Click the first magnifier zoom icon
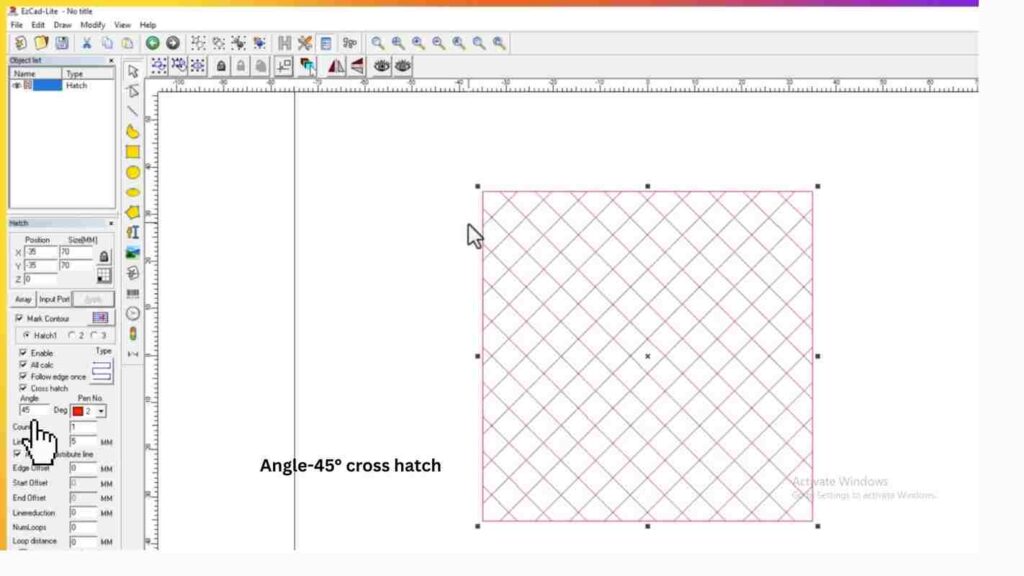Viewport: 1024px width, 576px height. pos(378,43)
